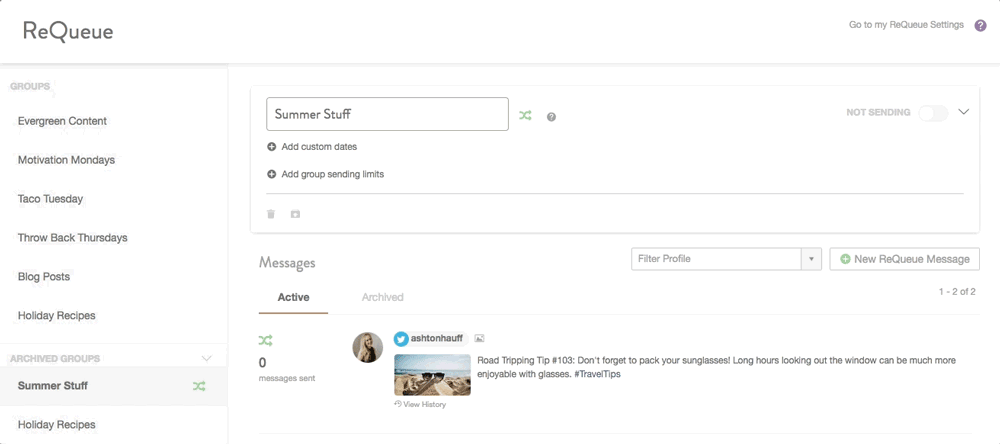1000x444 pixels.
Task: Click the archive group icon beside the trash
Action: [x=295, y=214]
